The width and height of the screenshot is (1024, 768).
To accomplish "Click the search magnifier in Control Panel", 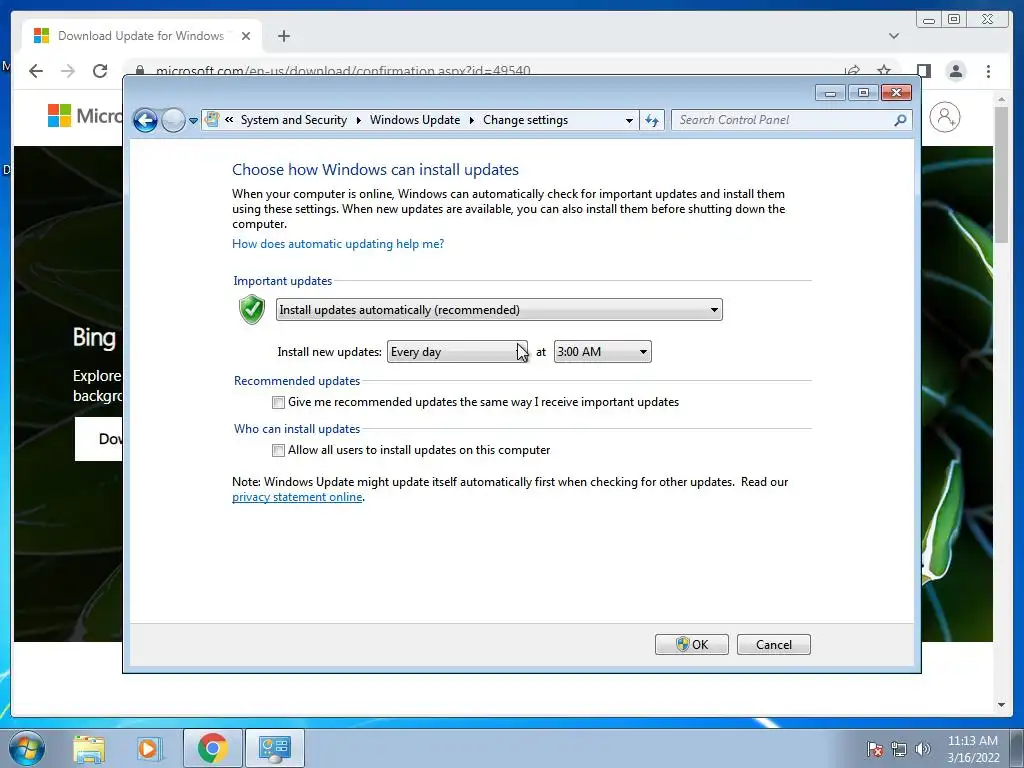I will (901, 120).
